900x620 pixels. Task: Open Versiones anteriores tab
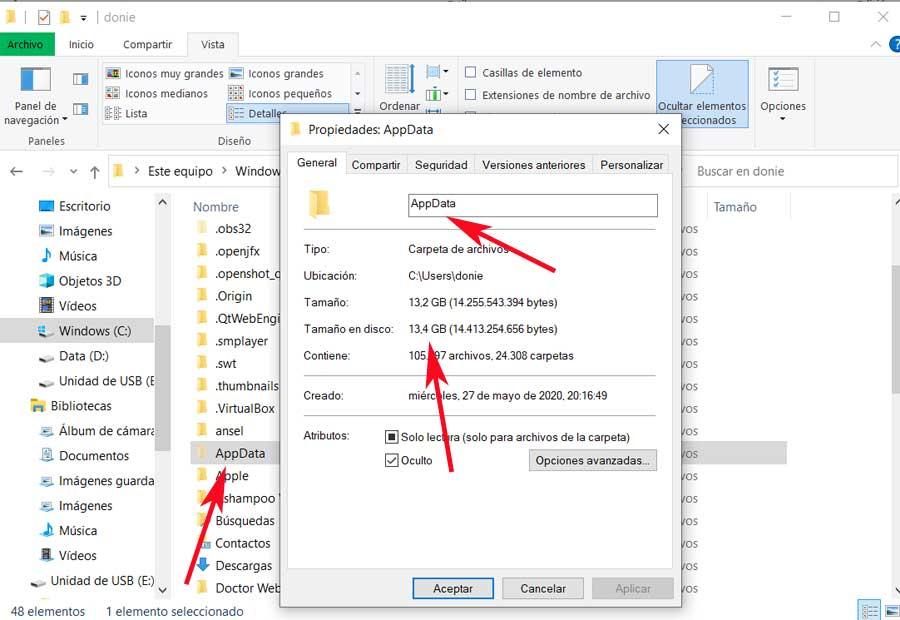pos(534,165)
